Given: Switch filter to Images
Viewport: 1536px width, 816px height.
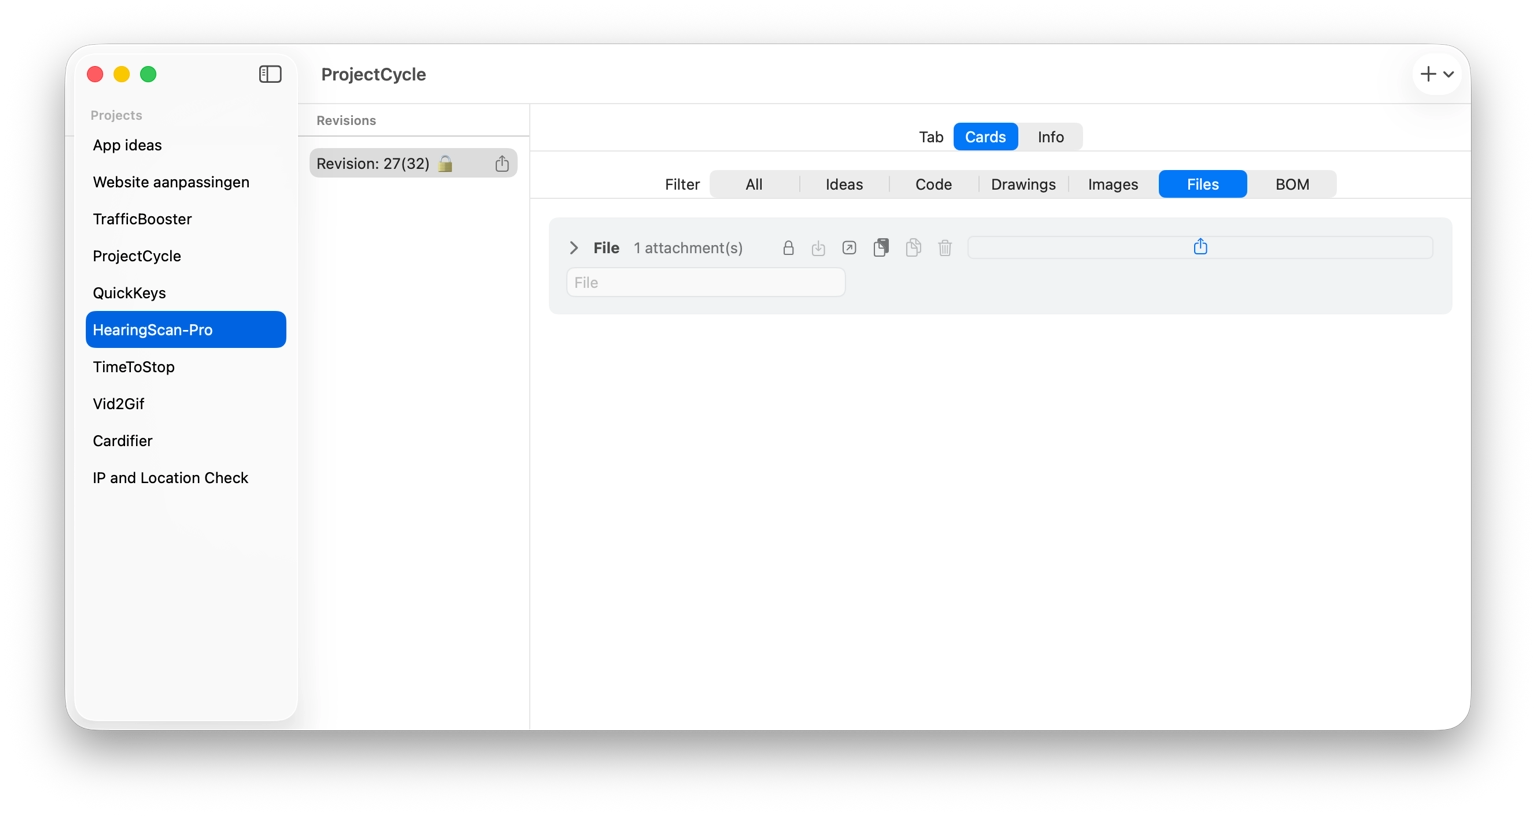Looking at the screenshot, I should (x=1112, y=184).
